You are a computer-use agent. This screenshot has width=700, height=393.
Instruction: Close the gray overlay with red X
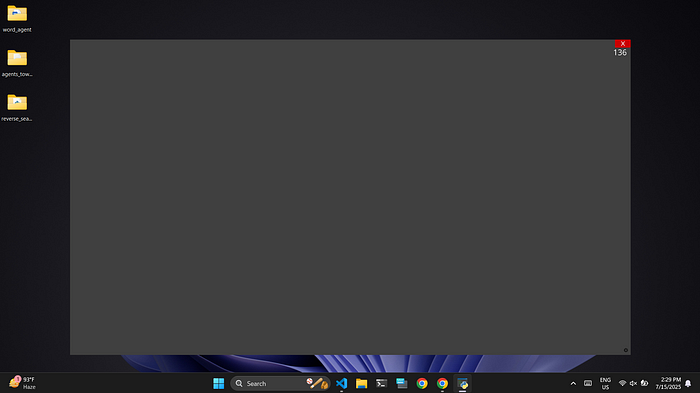coord(622,43)
